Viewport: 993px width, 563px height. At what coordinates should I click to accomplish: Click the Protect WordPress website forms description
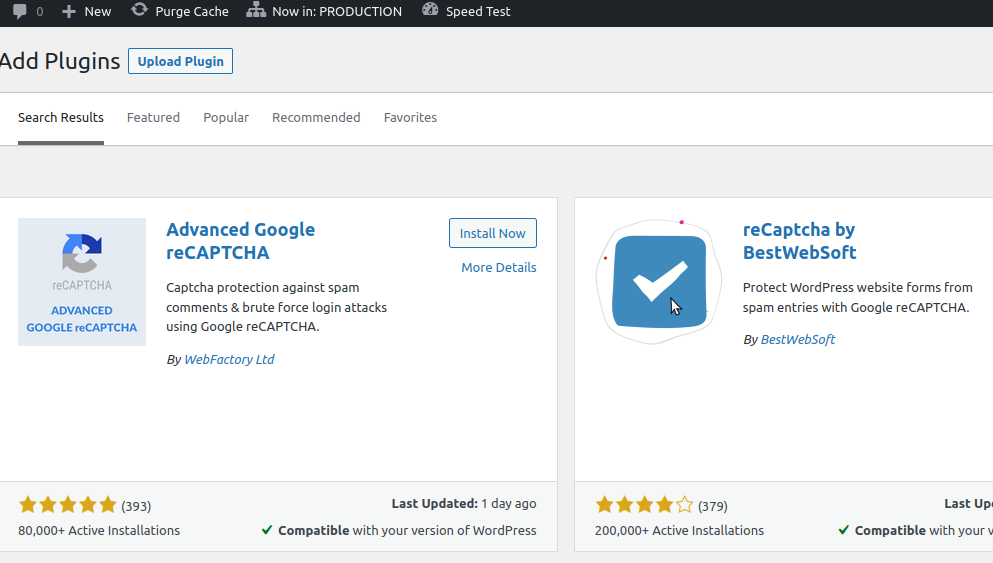[857, 298]
